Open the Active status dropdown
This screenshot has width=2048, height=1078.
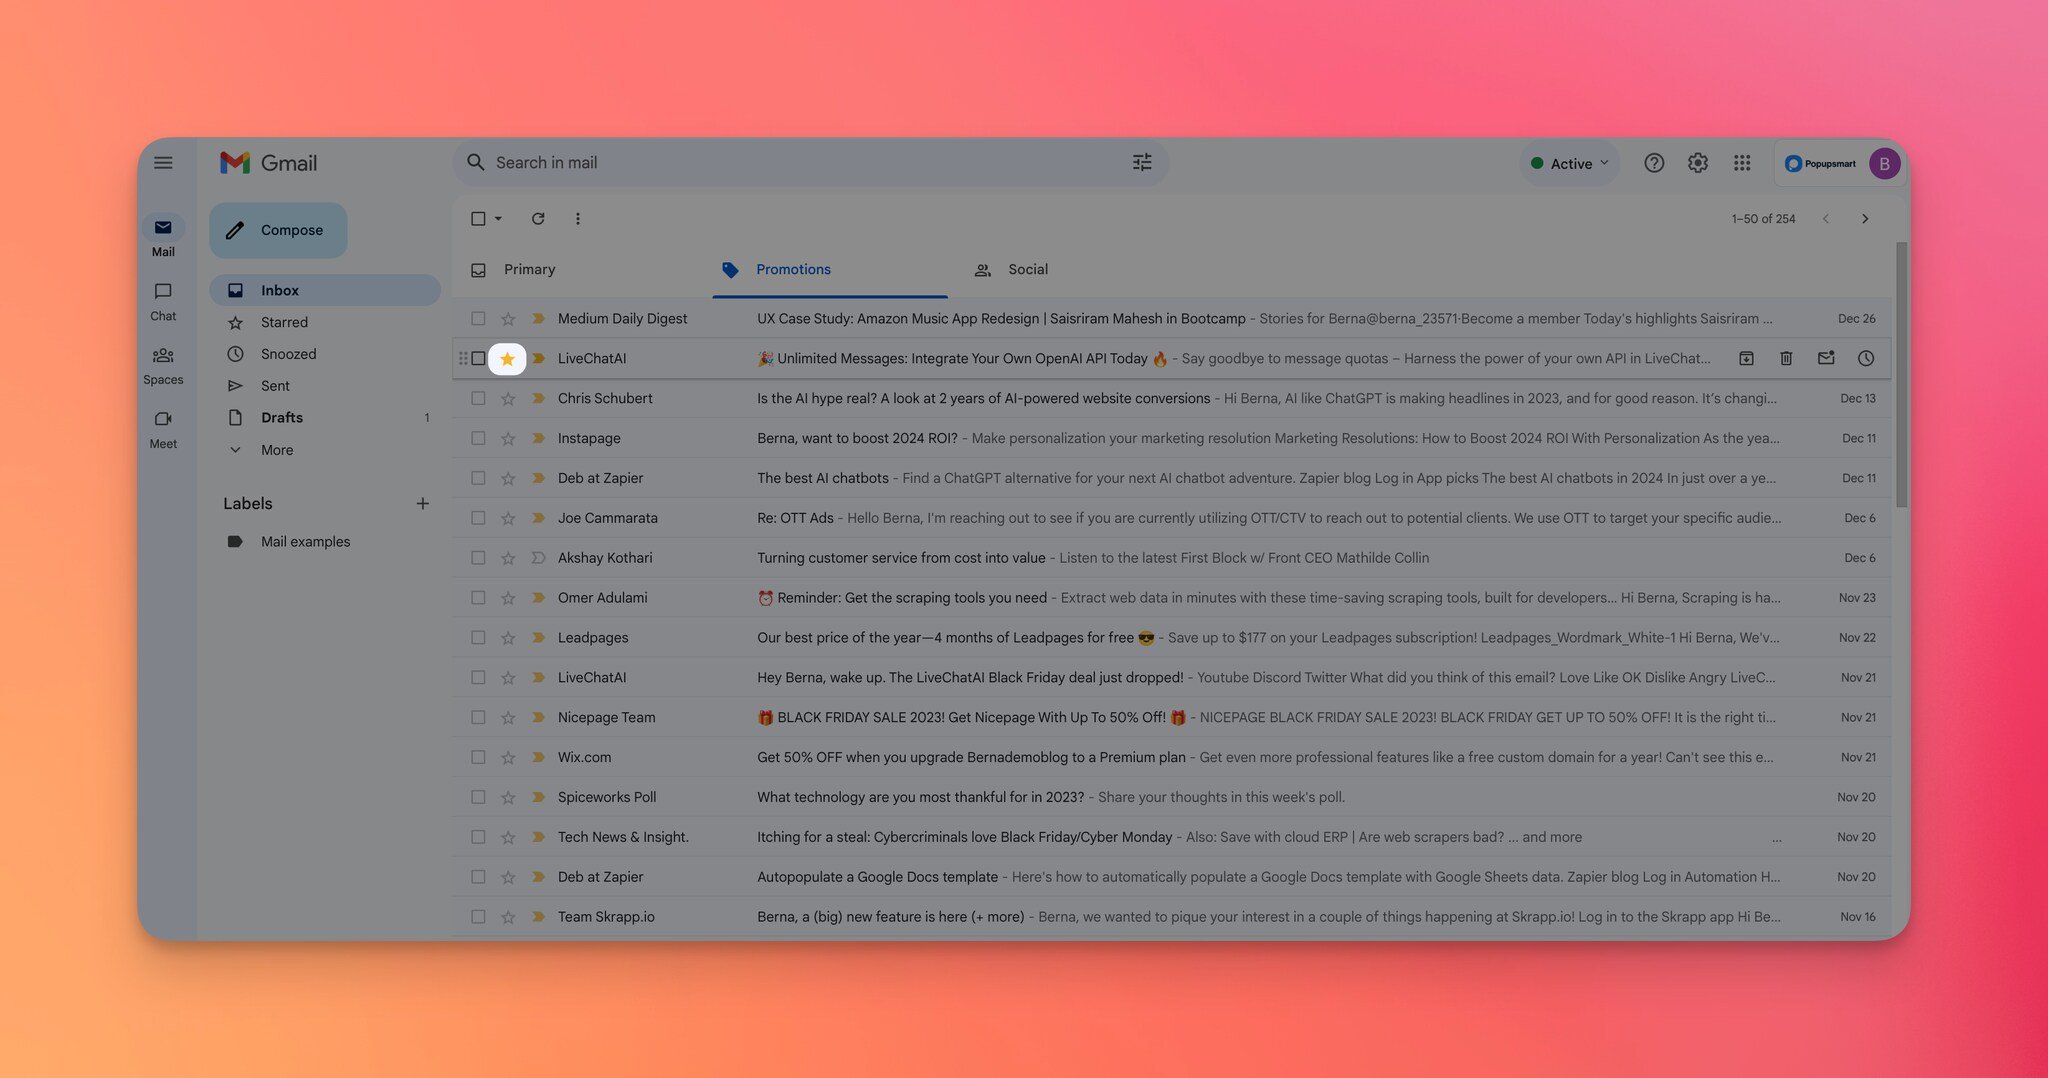click(x=1569, y=163)
